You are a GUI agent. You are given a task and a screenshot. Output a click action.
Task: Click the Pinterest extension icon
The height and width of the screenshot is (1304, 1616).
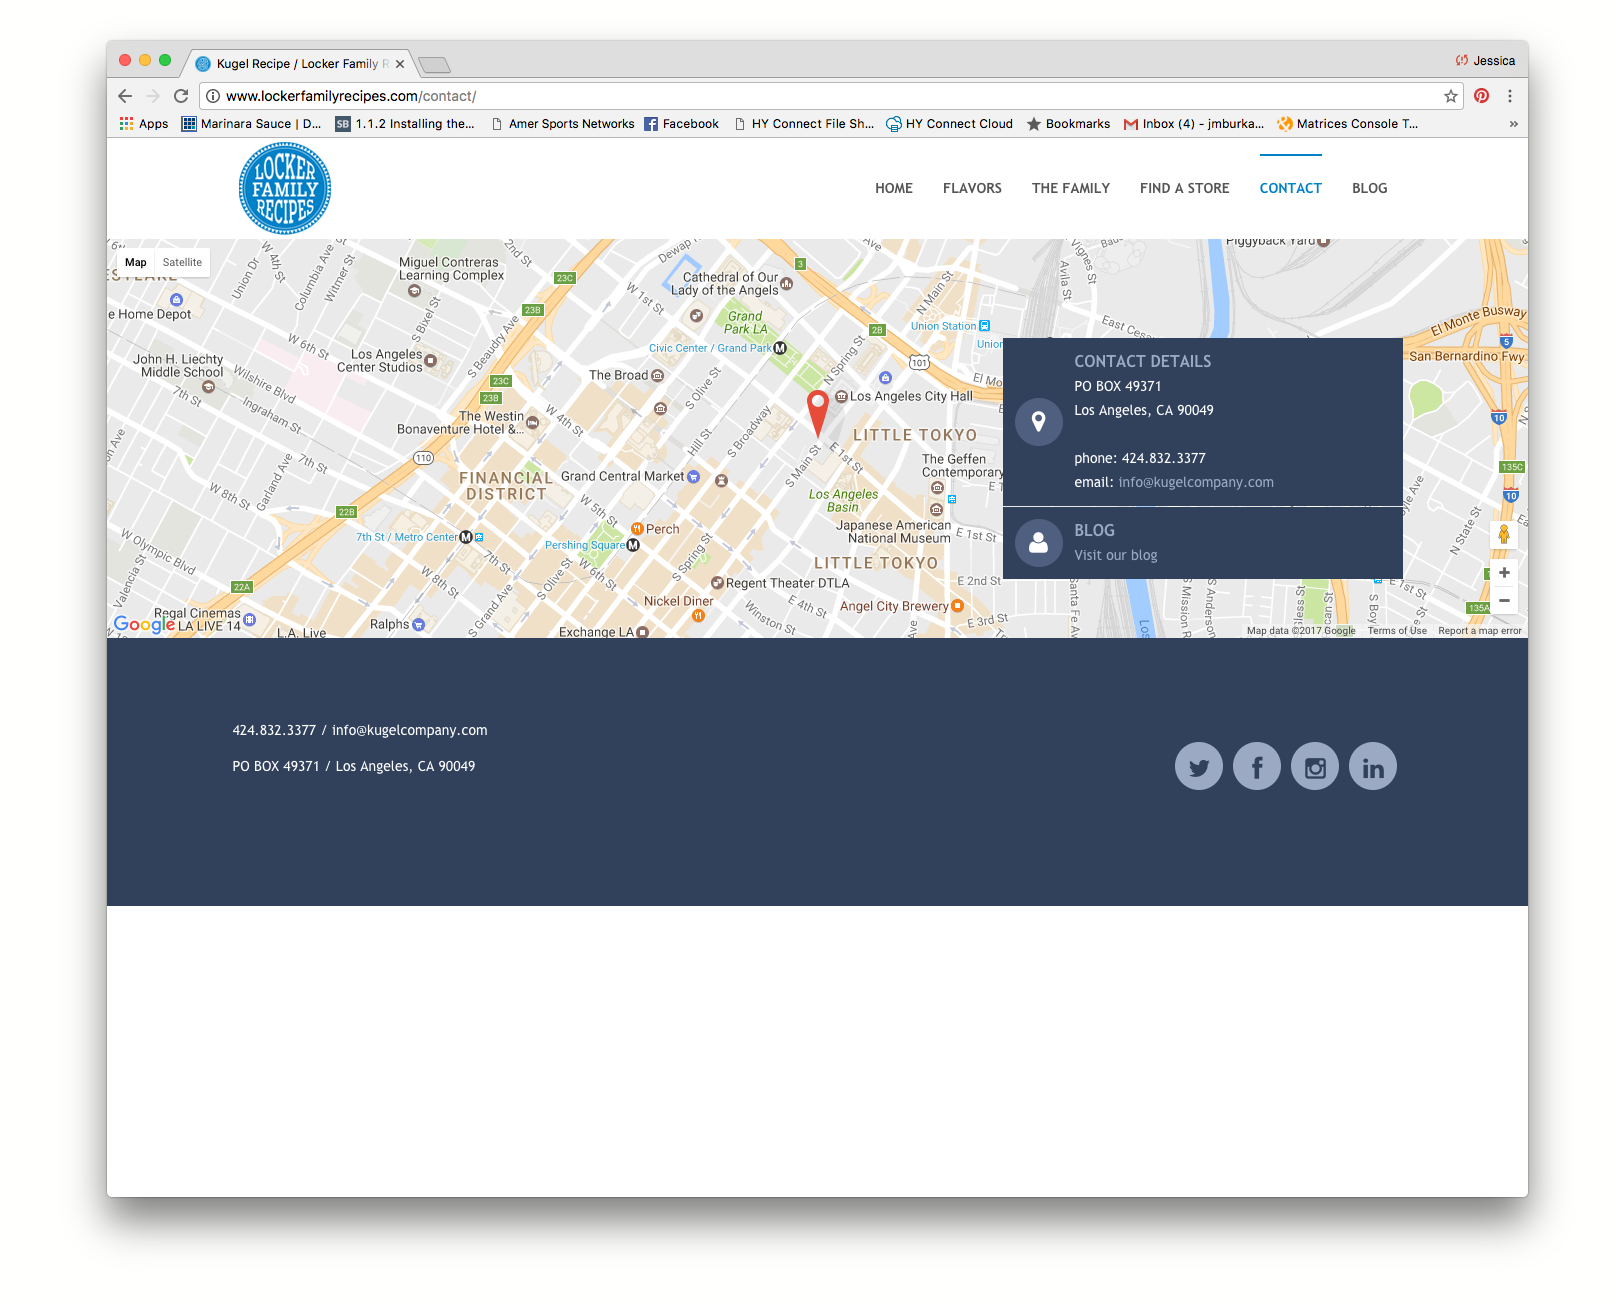[1481, 96]
